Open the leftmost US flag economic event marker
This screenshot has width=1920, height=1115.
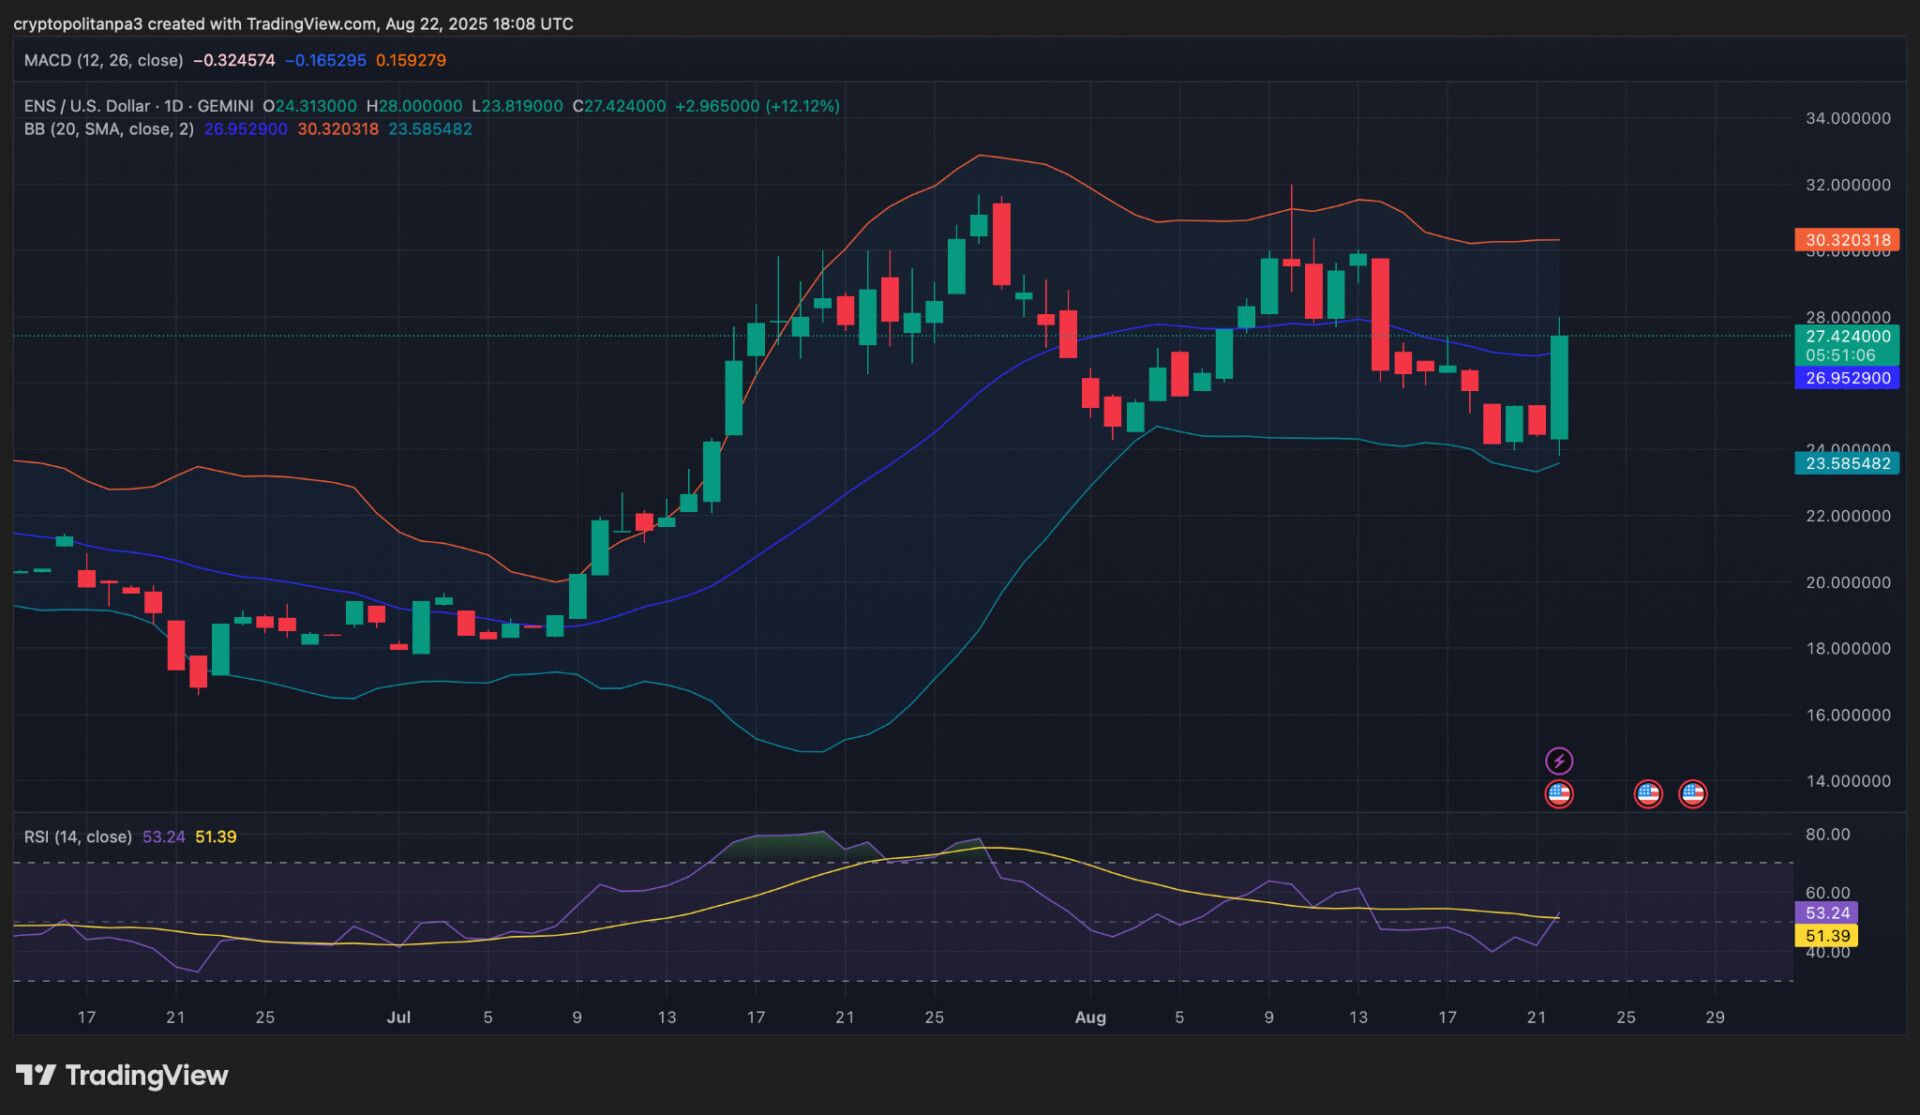click(x=1559, y=794)
